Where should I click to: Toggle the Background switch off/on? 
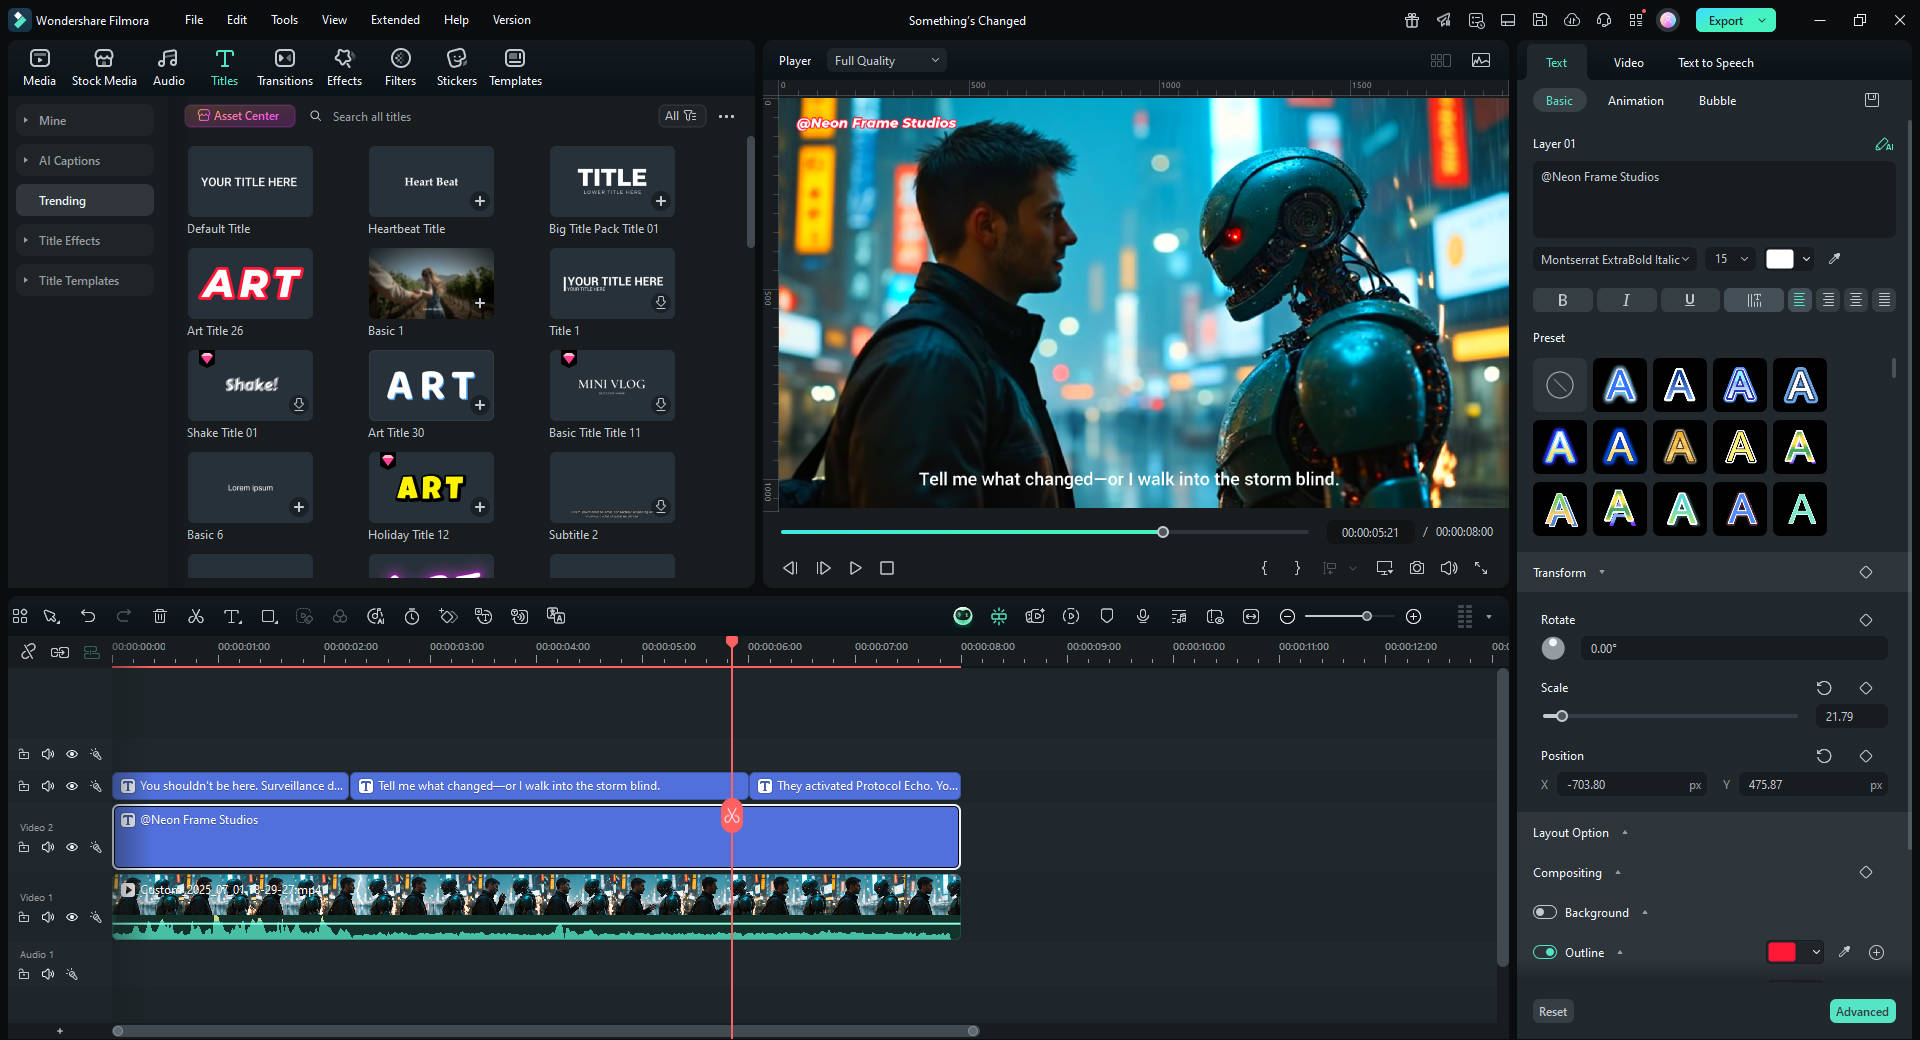click(1545, 912)
